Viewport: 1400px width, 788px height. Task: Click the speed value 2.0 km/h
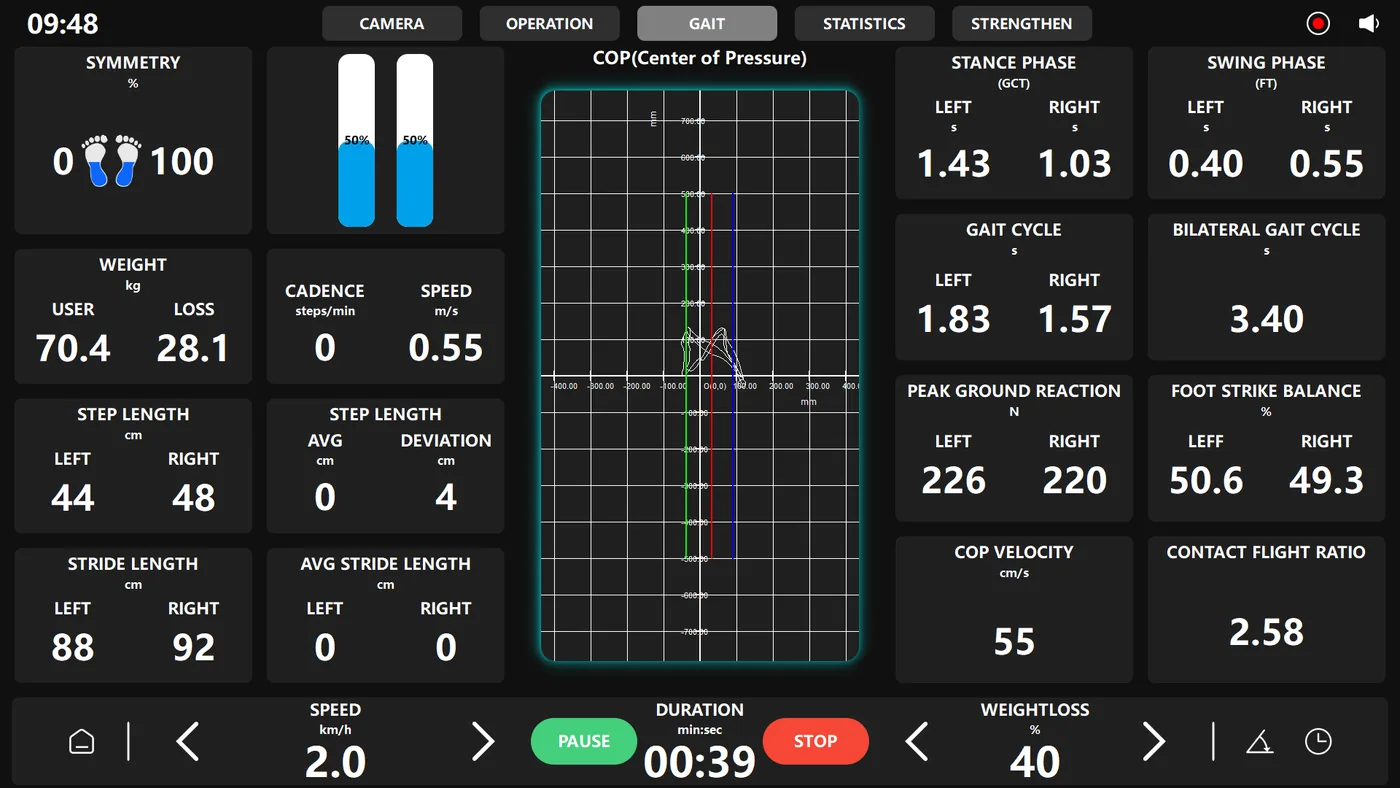335,762
